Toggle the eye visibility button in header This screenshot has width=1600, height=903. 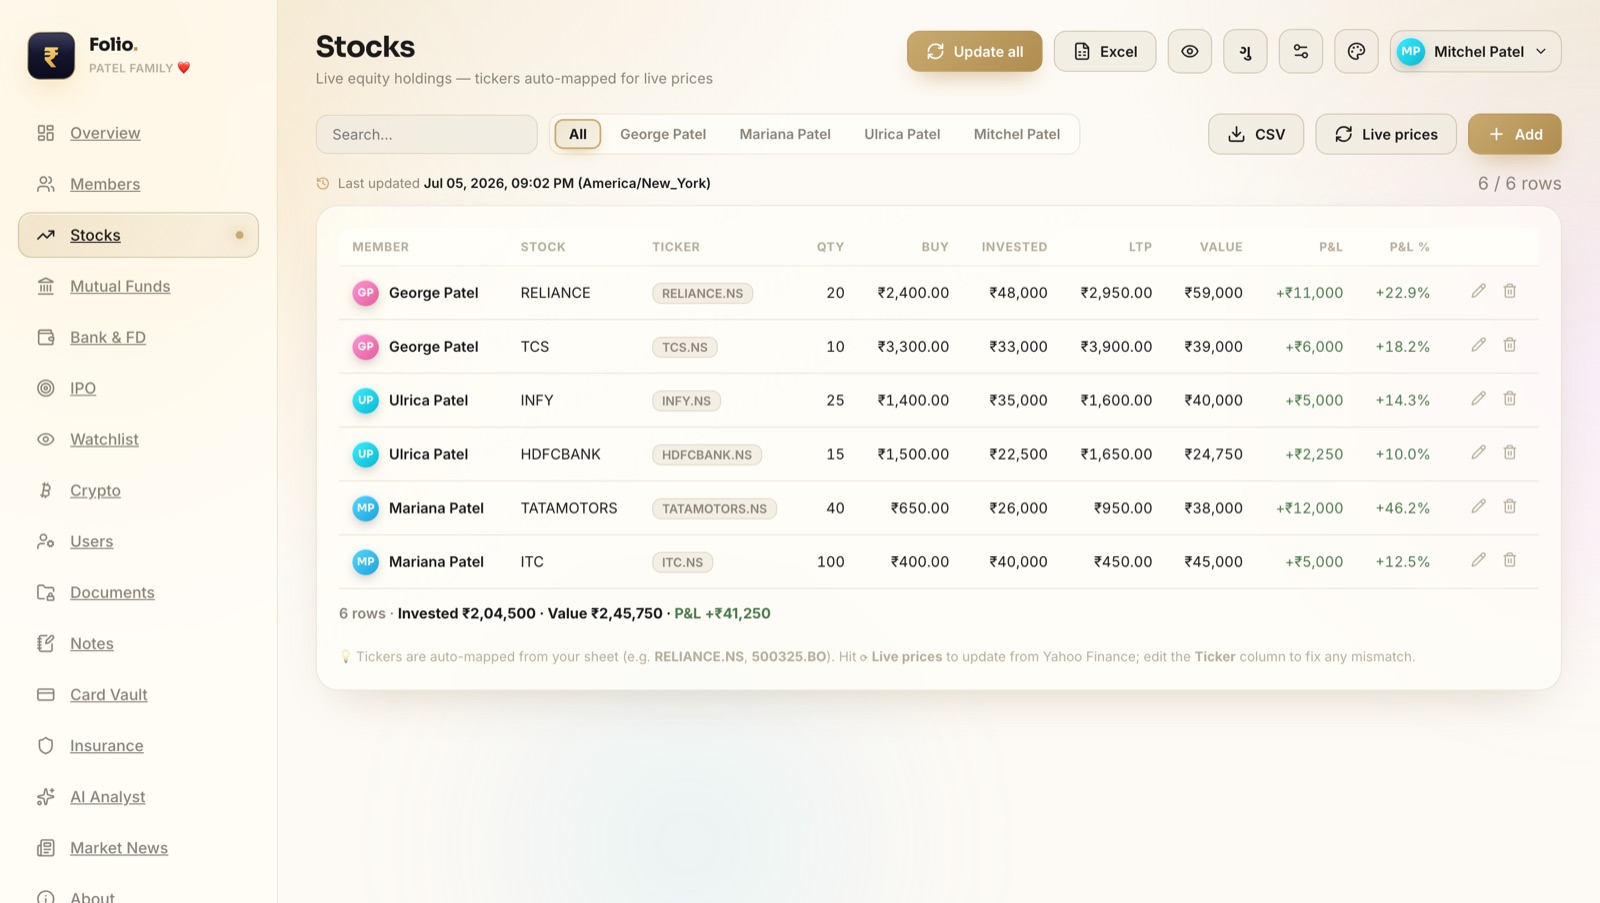[1190, 51]
